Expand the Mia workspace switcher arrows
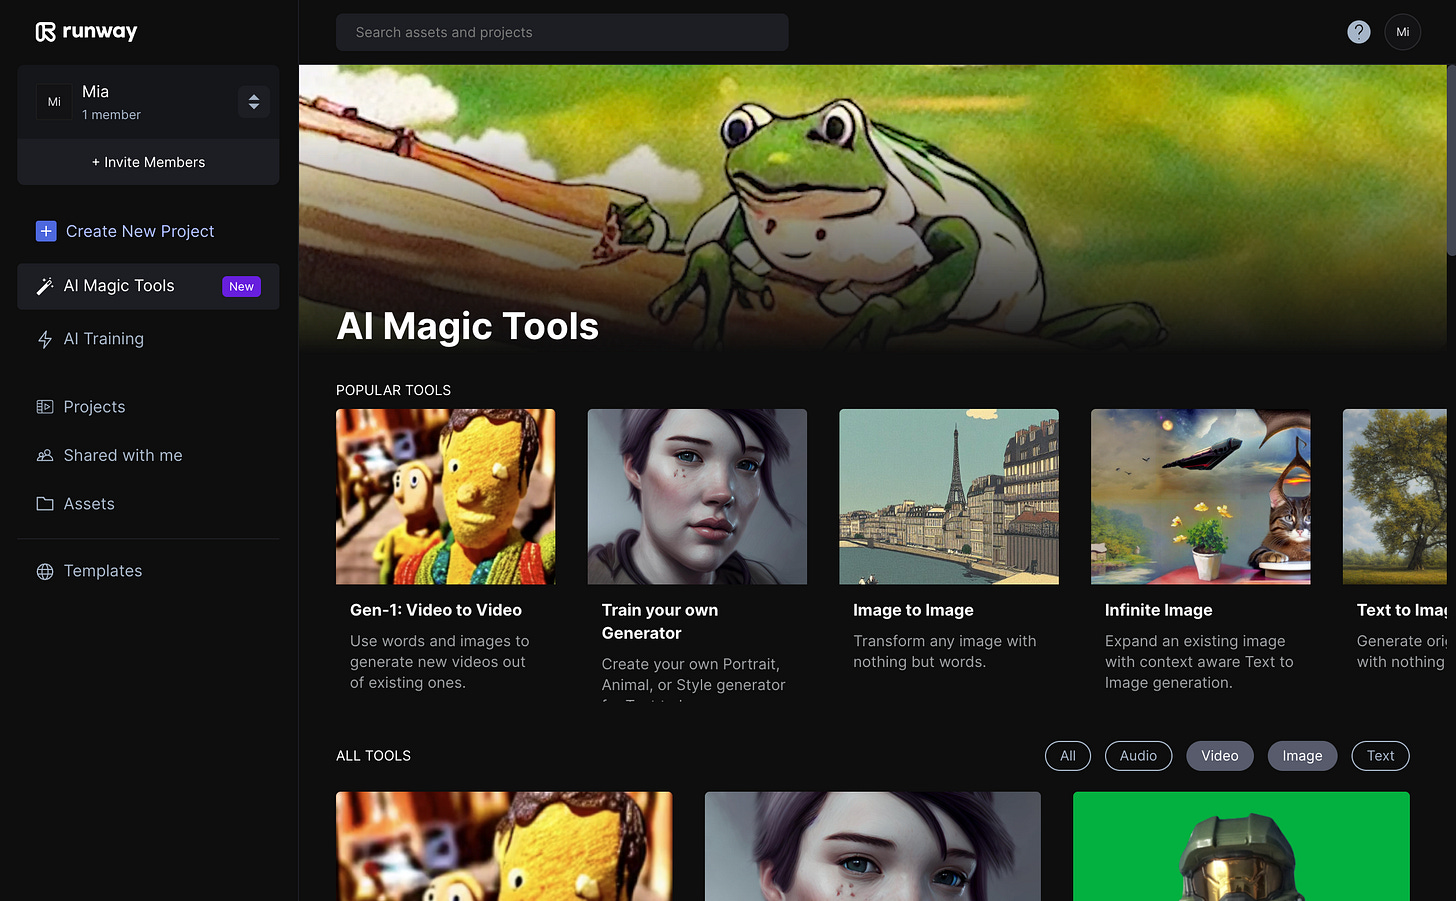The width and height of the screenshot is (1456, 901). click(254, 102)
